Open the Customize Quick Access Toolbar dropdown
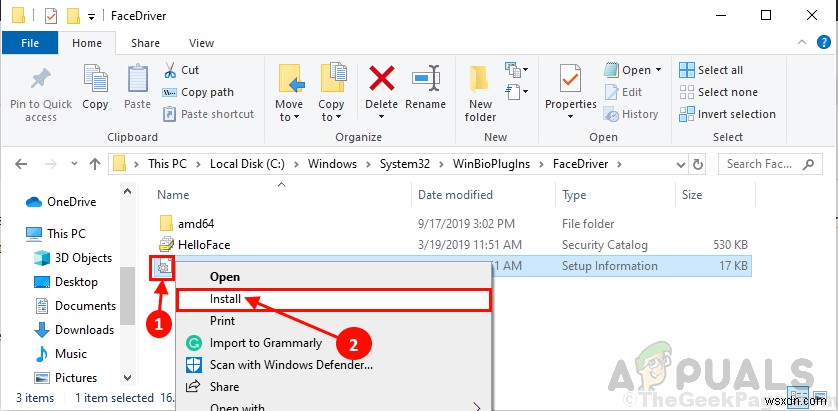 (x=91, y=17)
